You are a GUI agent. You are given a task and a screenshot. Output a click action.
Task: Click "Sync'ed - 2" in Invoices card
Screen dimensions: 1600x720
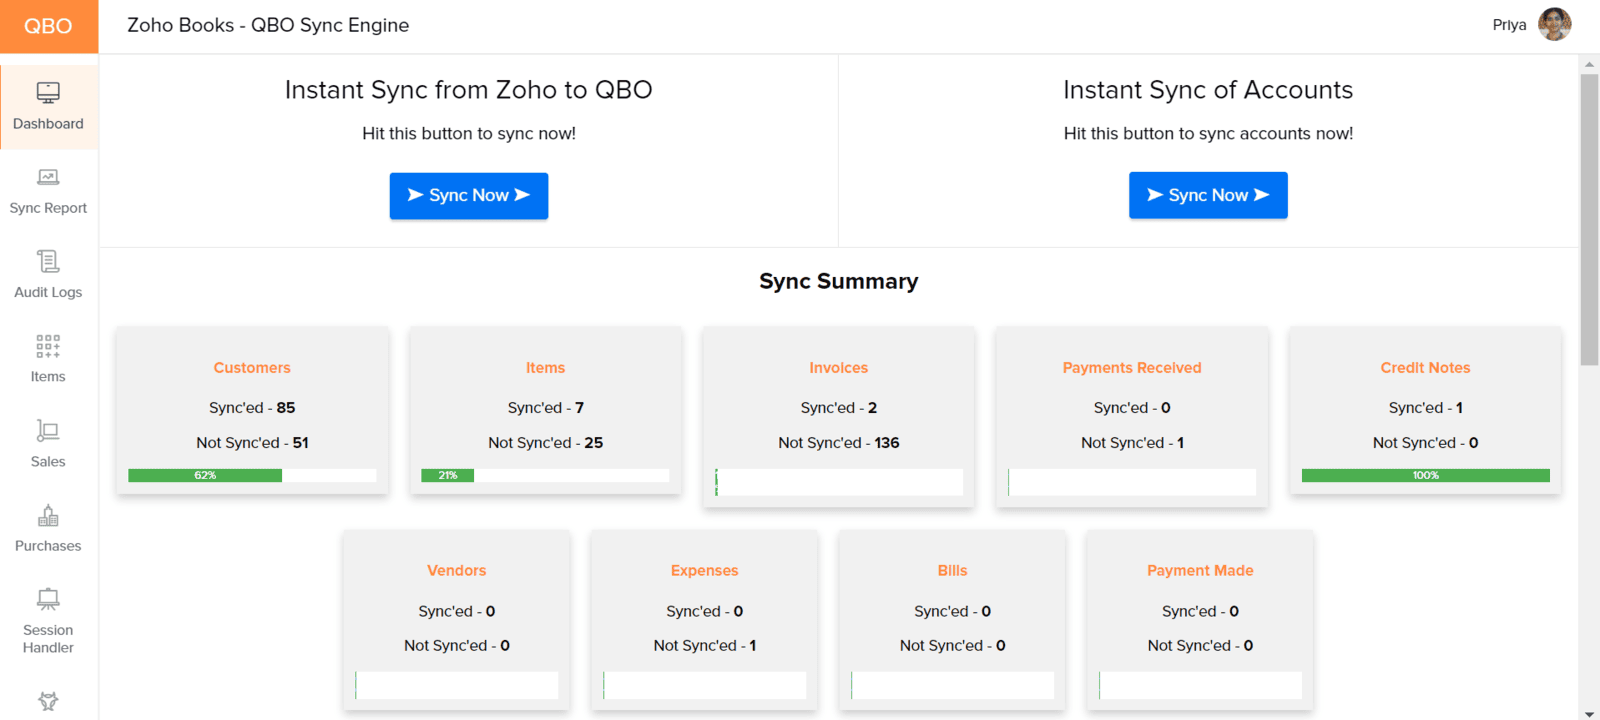click(839, 408)
